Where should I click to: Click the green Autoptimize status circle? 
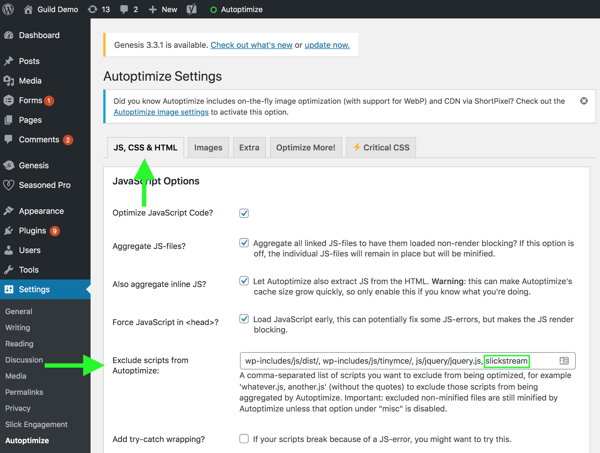coord(214,10)
